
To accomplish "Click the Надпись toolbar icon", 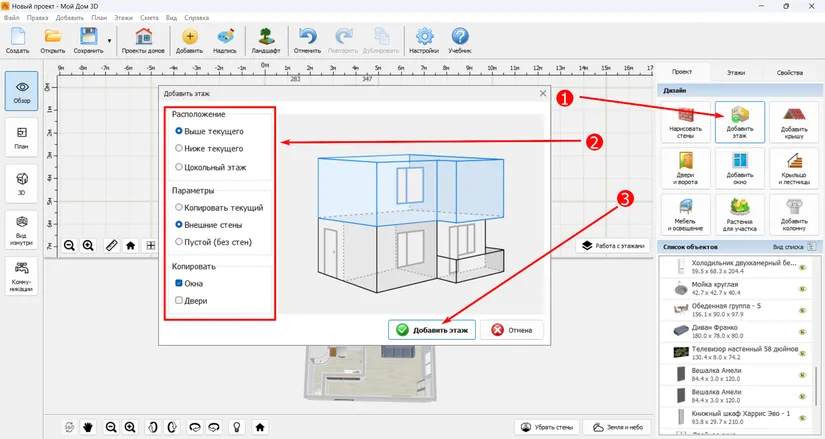I will (x=225, y=41).
